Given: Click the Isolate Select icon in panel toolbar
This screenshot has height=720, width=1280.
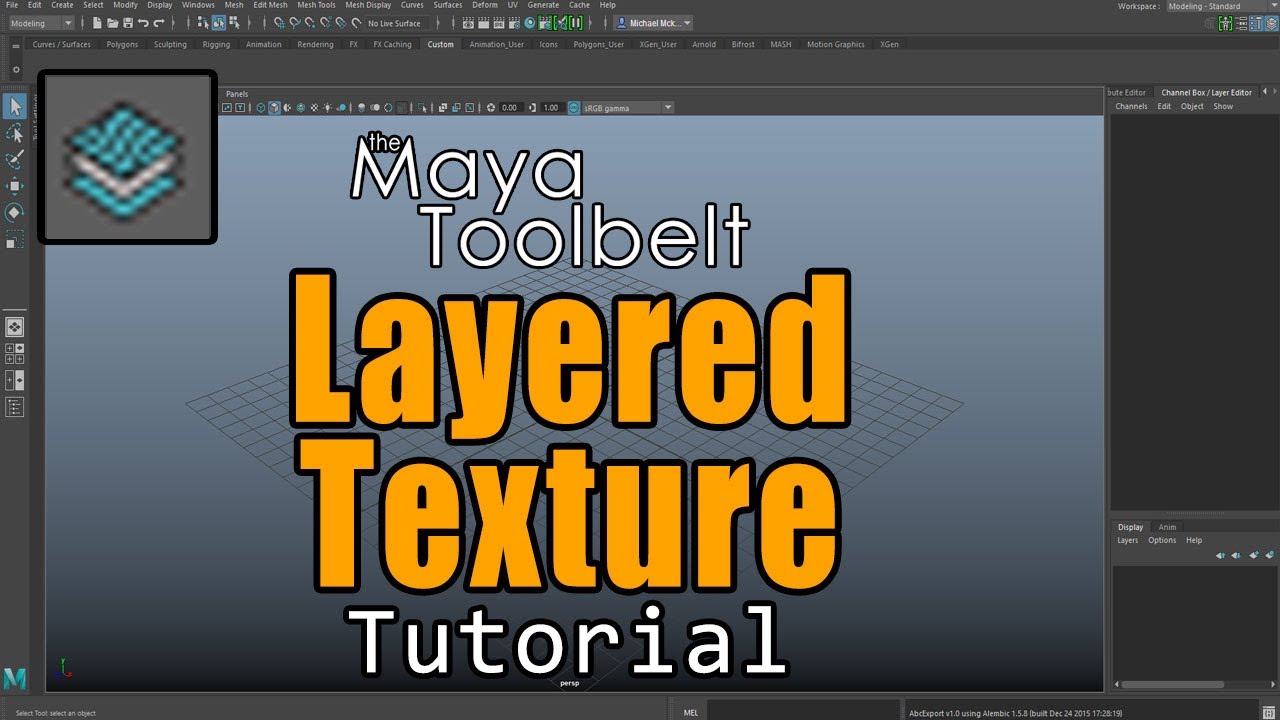Looking at the screenshot, I should pyautogui.click(x=422, y=107).
